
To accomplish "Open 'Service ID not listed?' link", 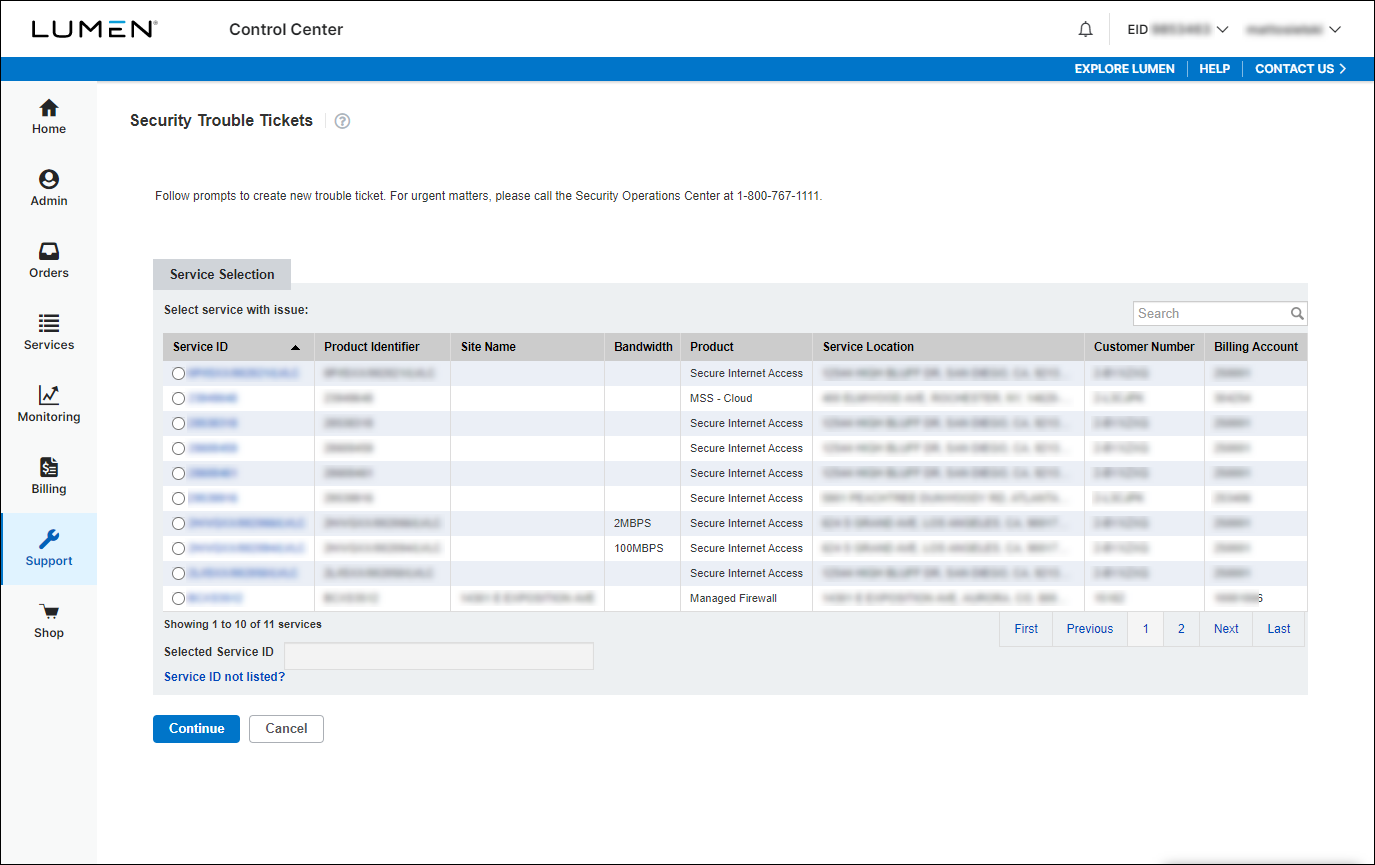I will (224, 677).
